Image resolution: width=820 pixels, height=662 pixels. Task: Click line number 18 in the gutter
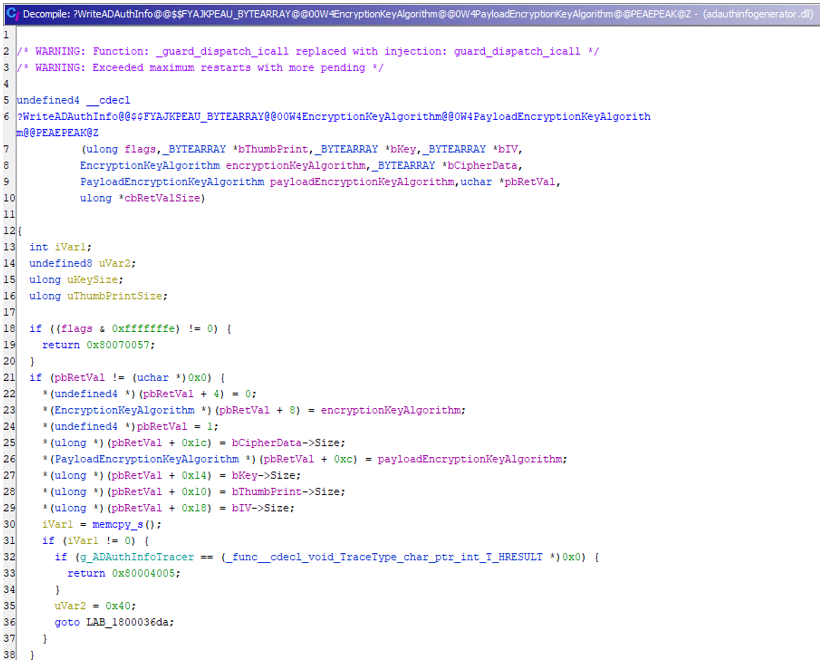coord(9,328)
